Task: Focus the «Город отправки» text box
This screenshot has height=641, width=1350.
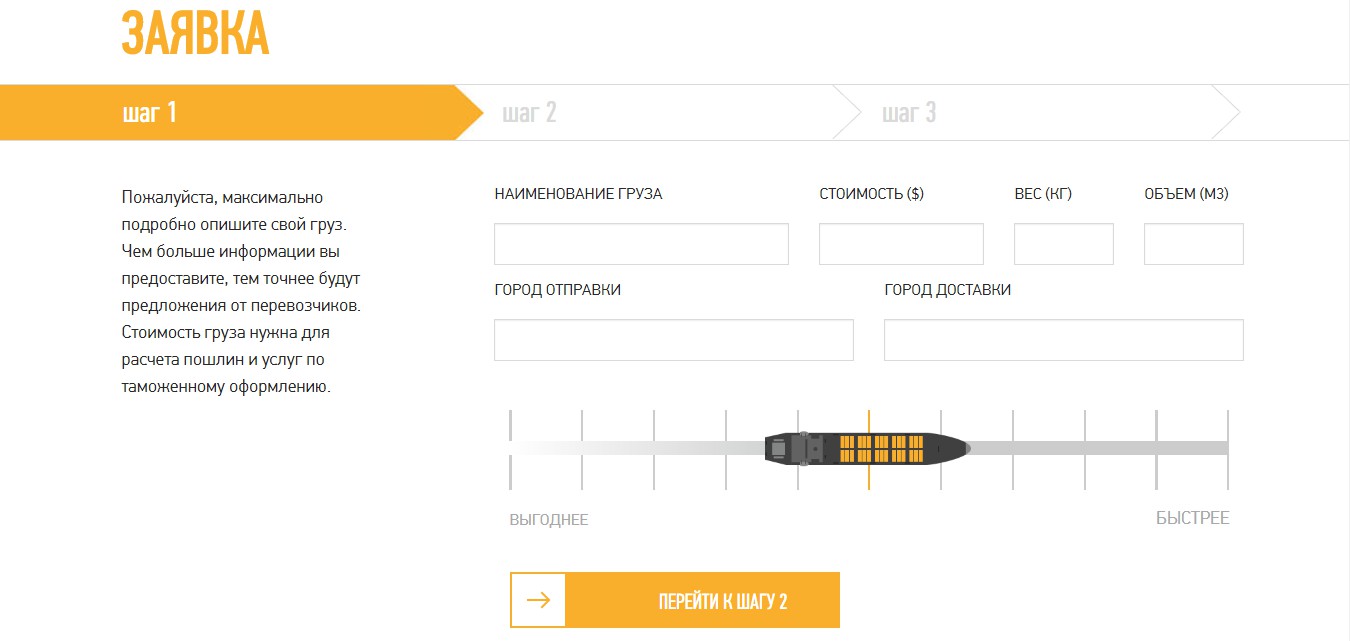Action: 673,340
